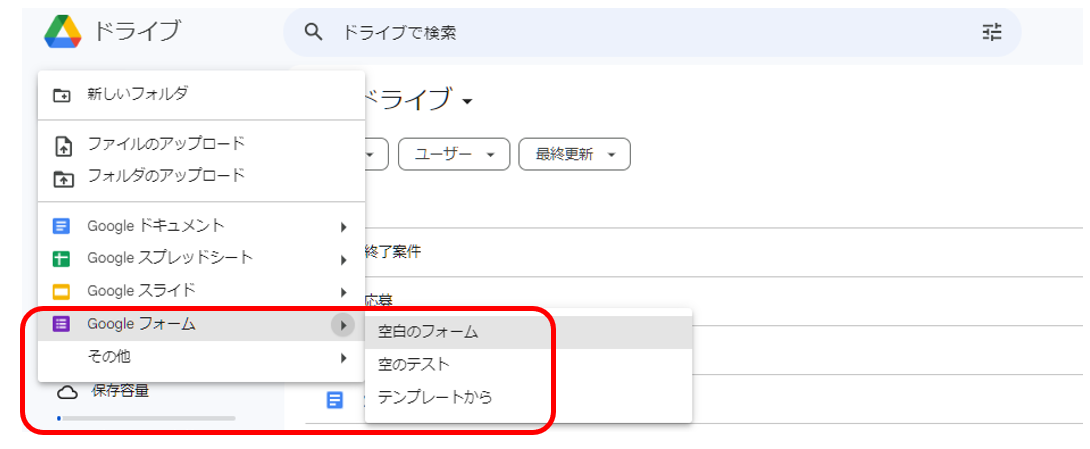
Task: Click the Google Drive logo icon
Action: [63, 31]
